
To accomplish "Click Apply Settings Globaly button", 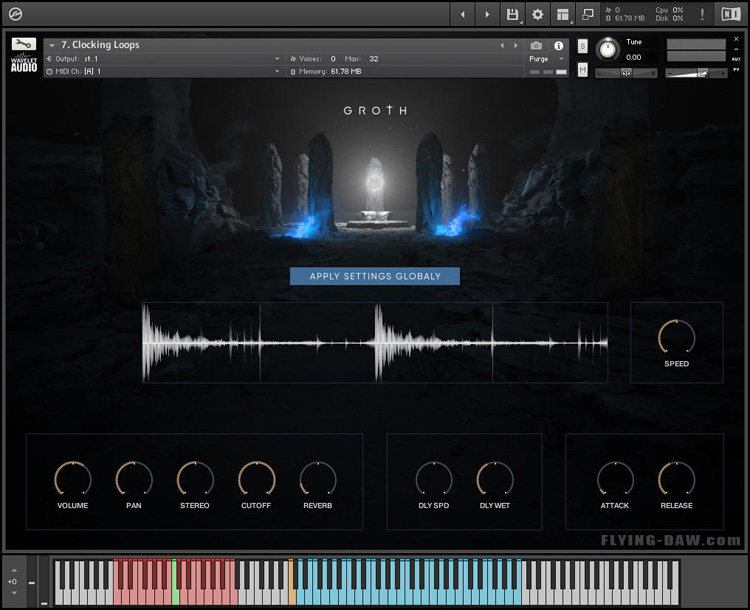I will (375, 276).
